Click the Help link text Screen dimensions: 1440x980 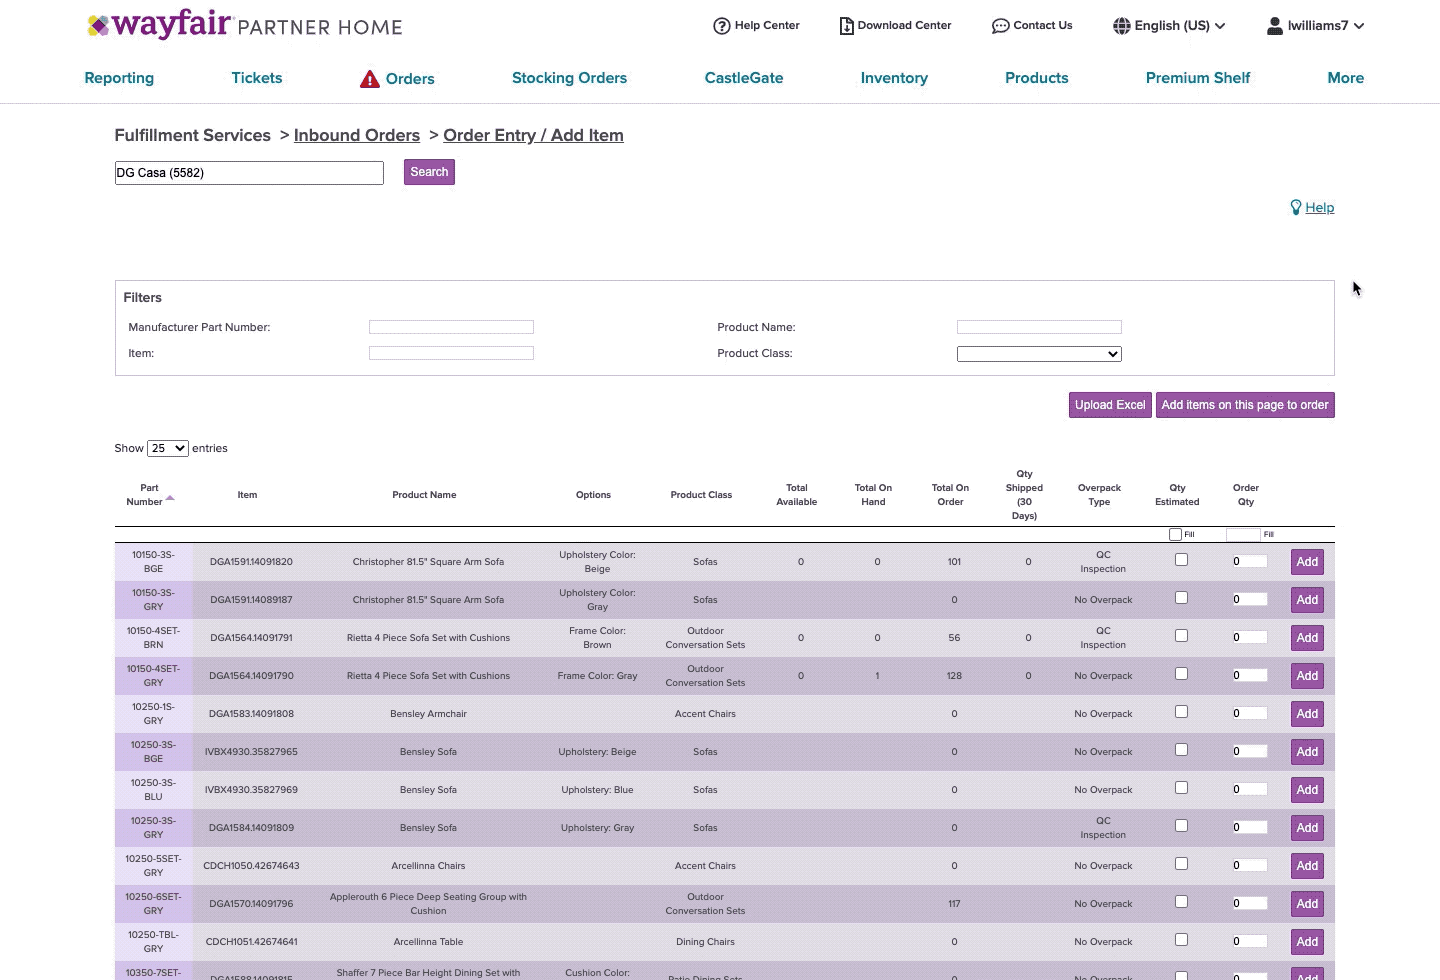pos(1319,207)
